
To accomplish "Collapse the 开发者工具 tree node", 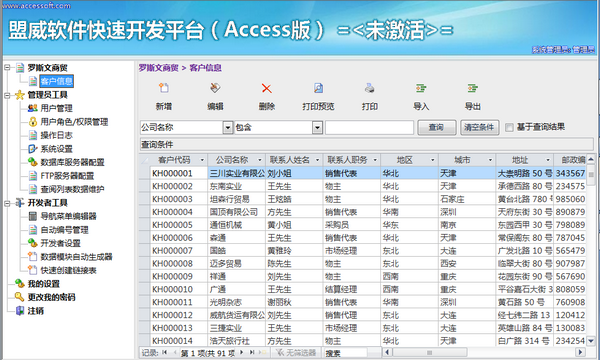I will click(7, 203).
